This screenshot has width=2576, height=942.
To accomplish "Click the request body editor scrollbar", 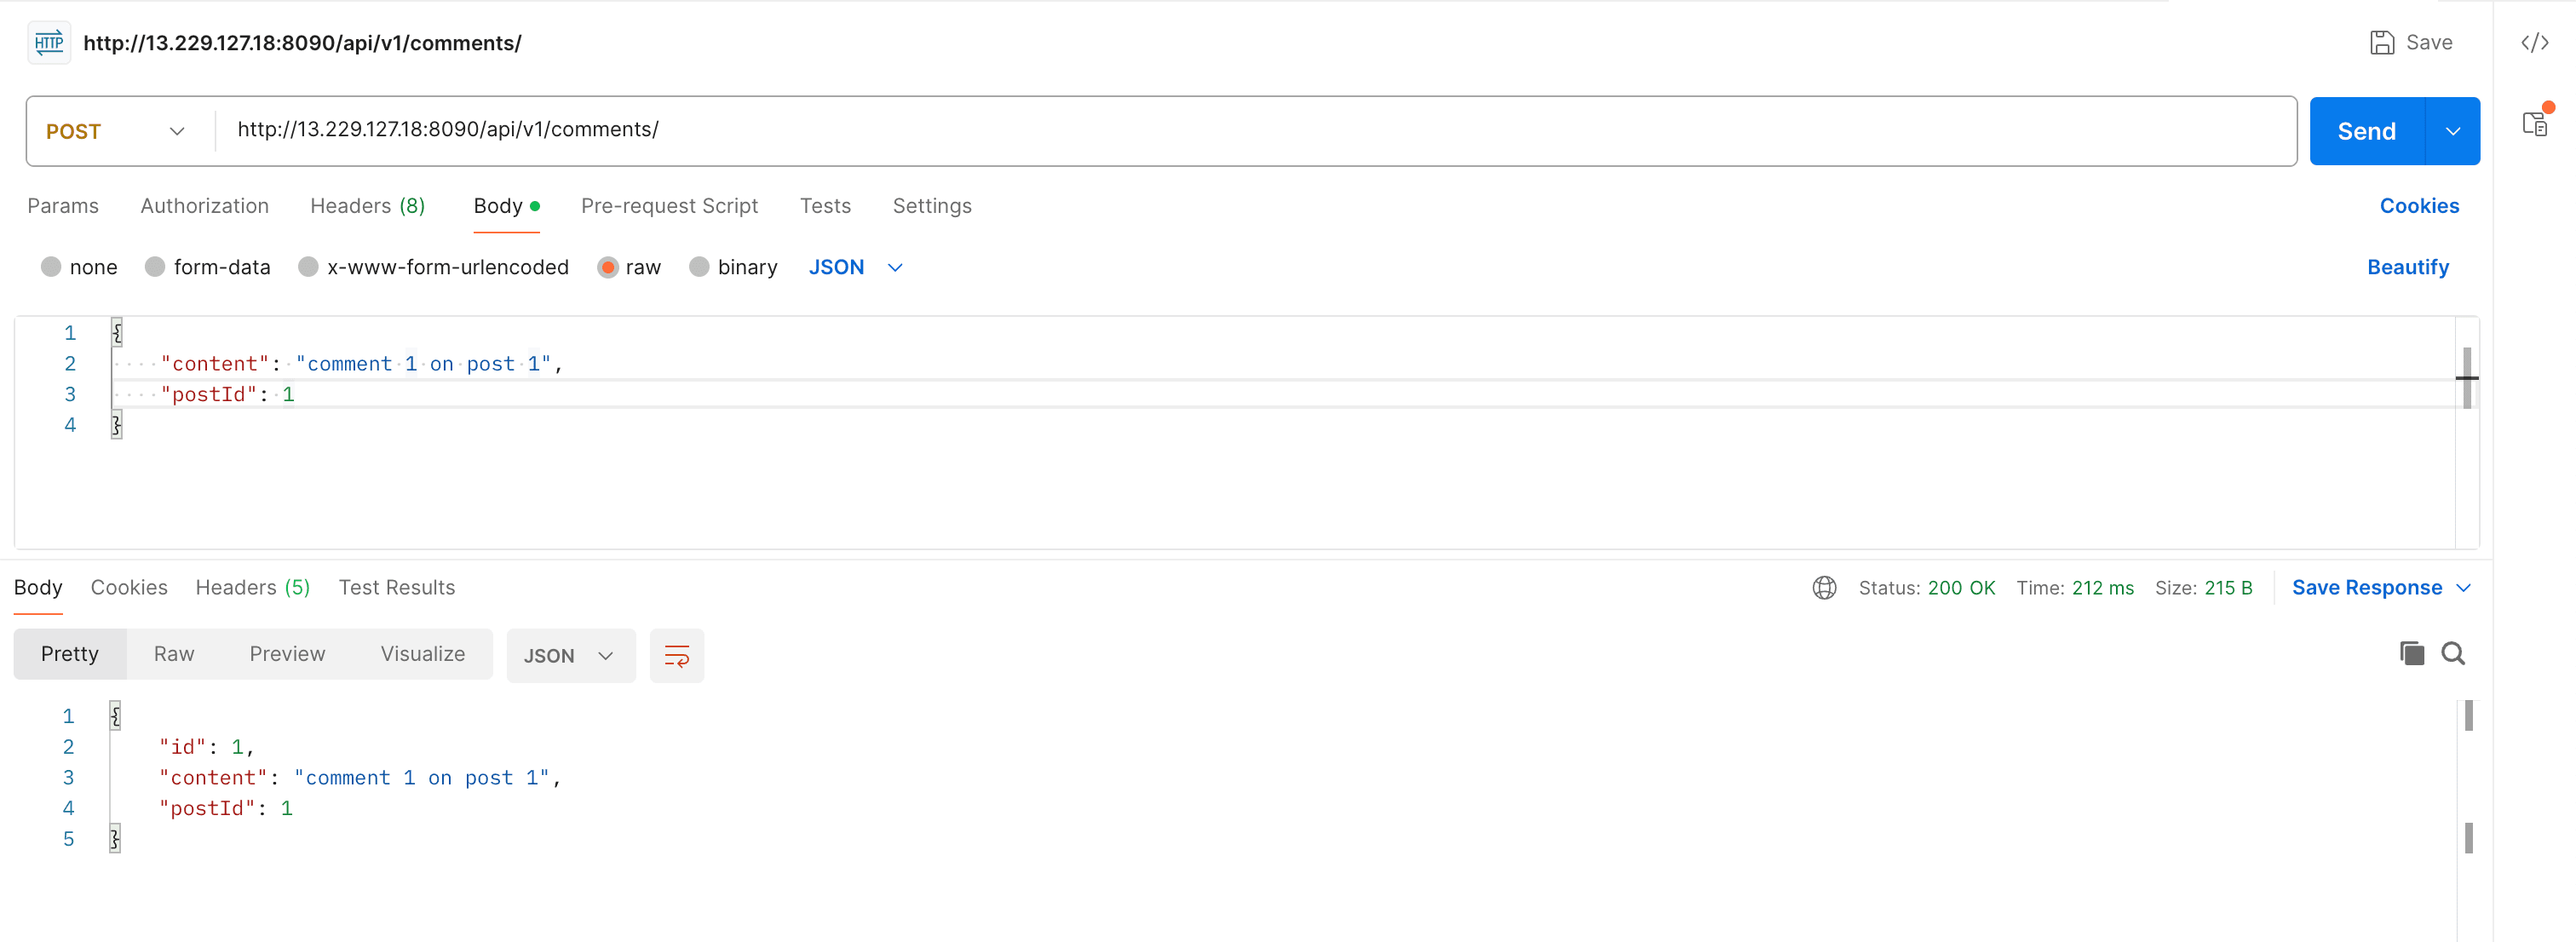I will click(2466, 378).
